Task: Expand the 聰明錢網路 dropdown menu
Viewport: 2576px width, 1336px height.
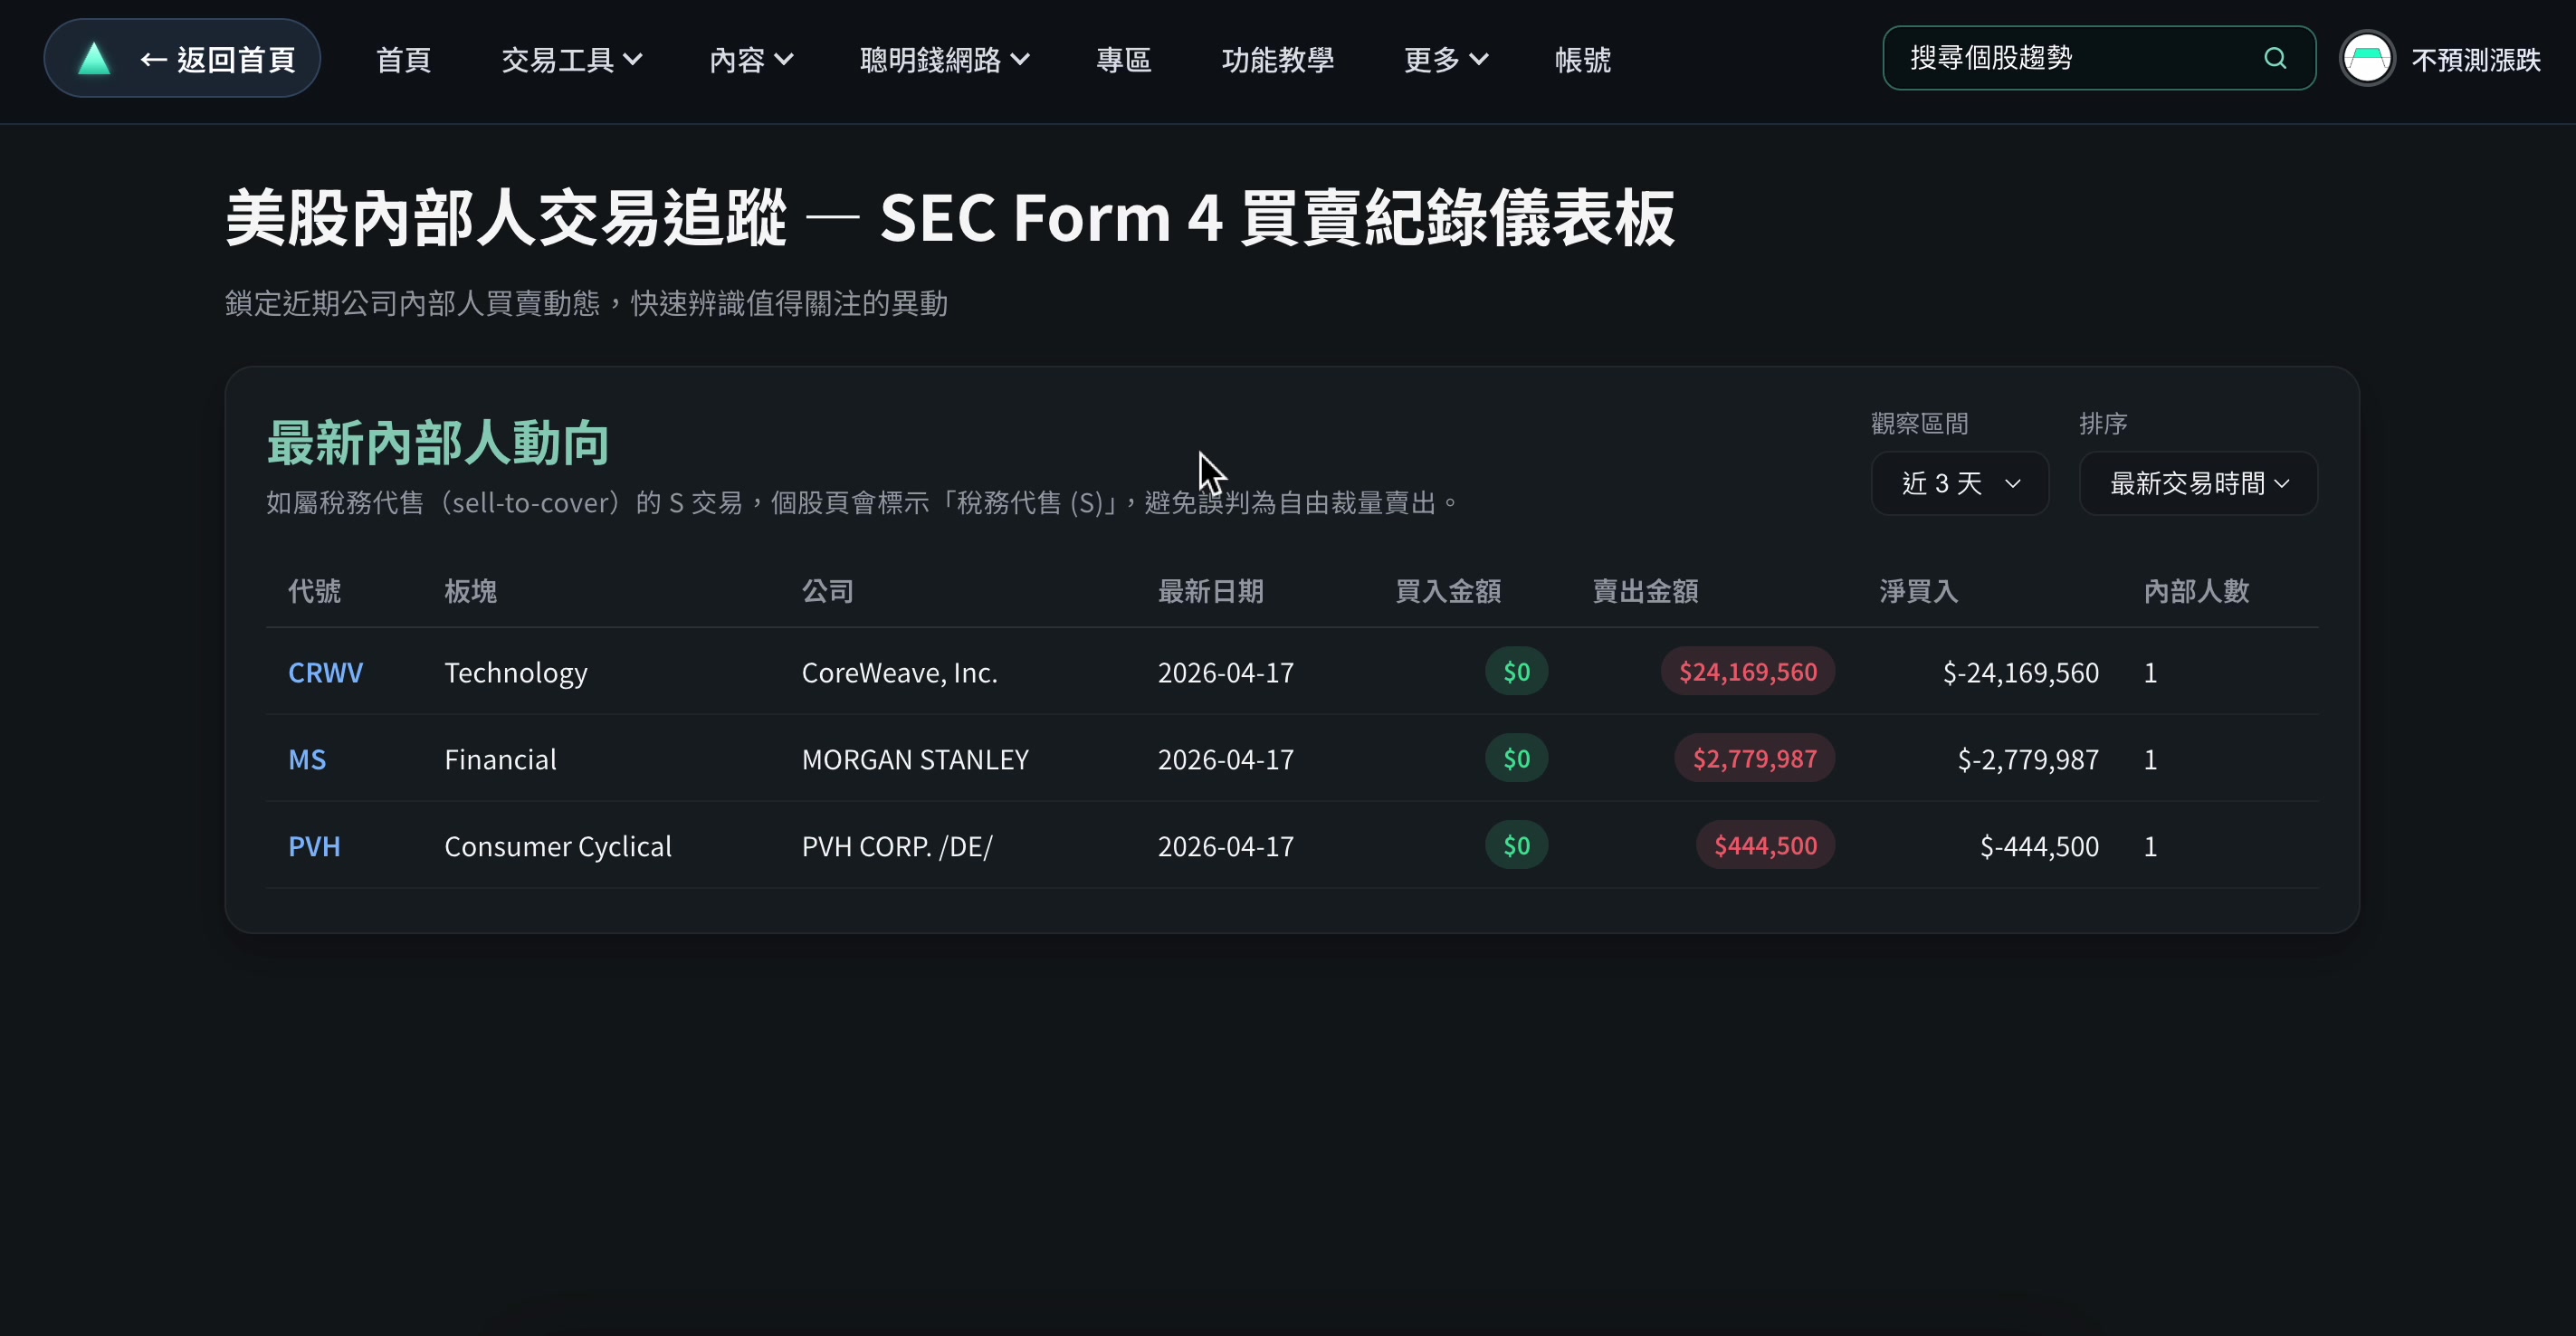Action: click(x=945, y=60)
